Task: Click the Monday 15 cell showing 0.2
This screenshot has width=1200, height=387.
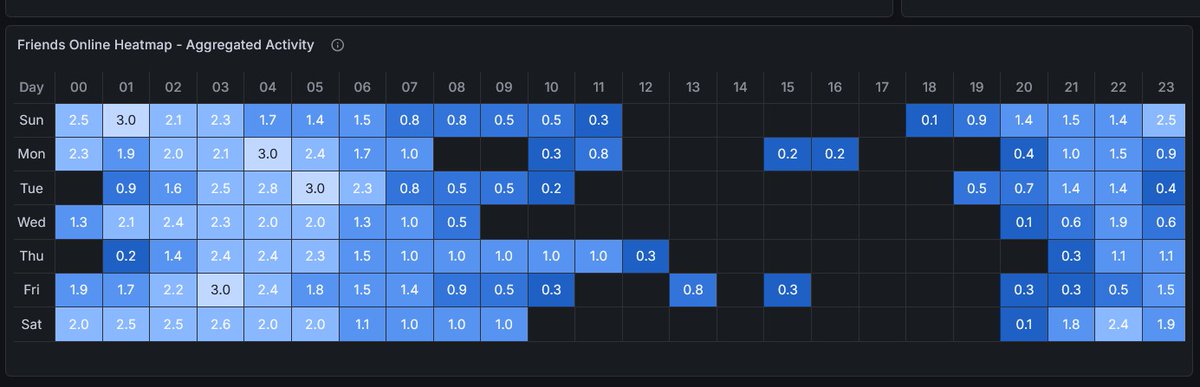Action: pyautogui.click(x=787, y=154)
